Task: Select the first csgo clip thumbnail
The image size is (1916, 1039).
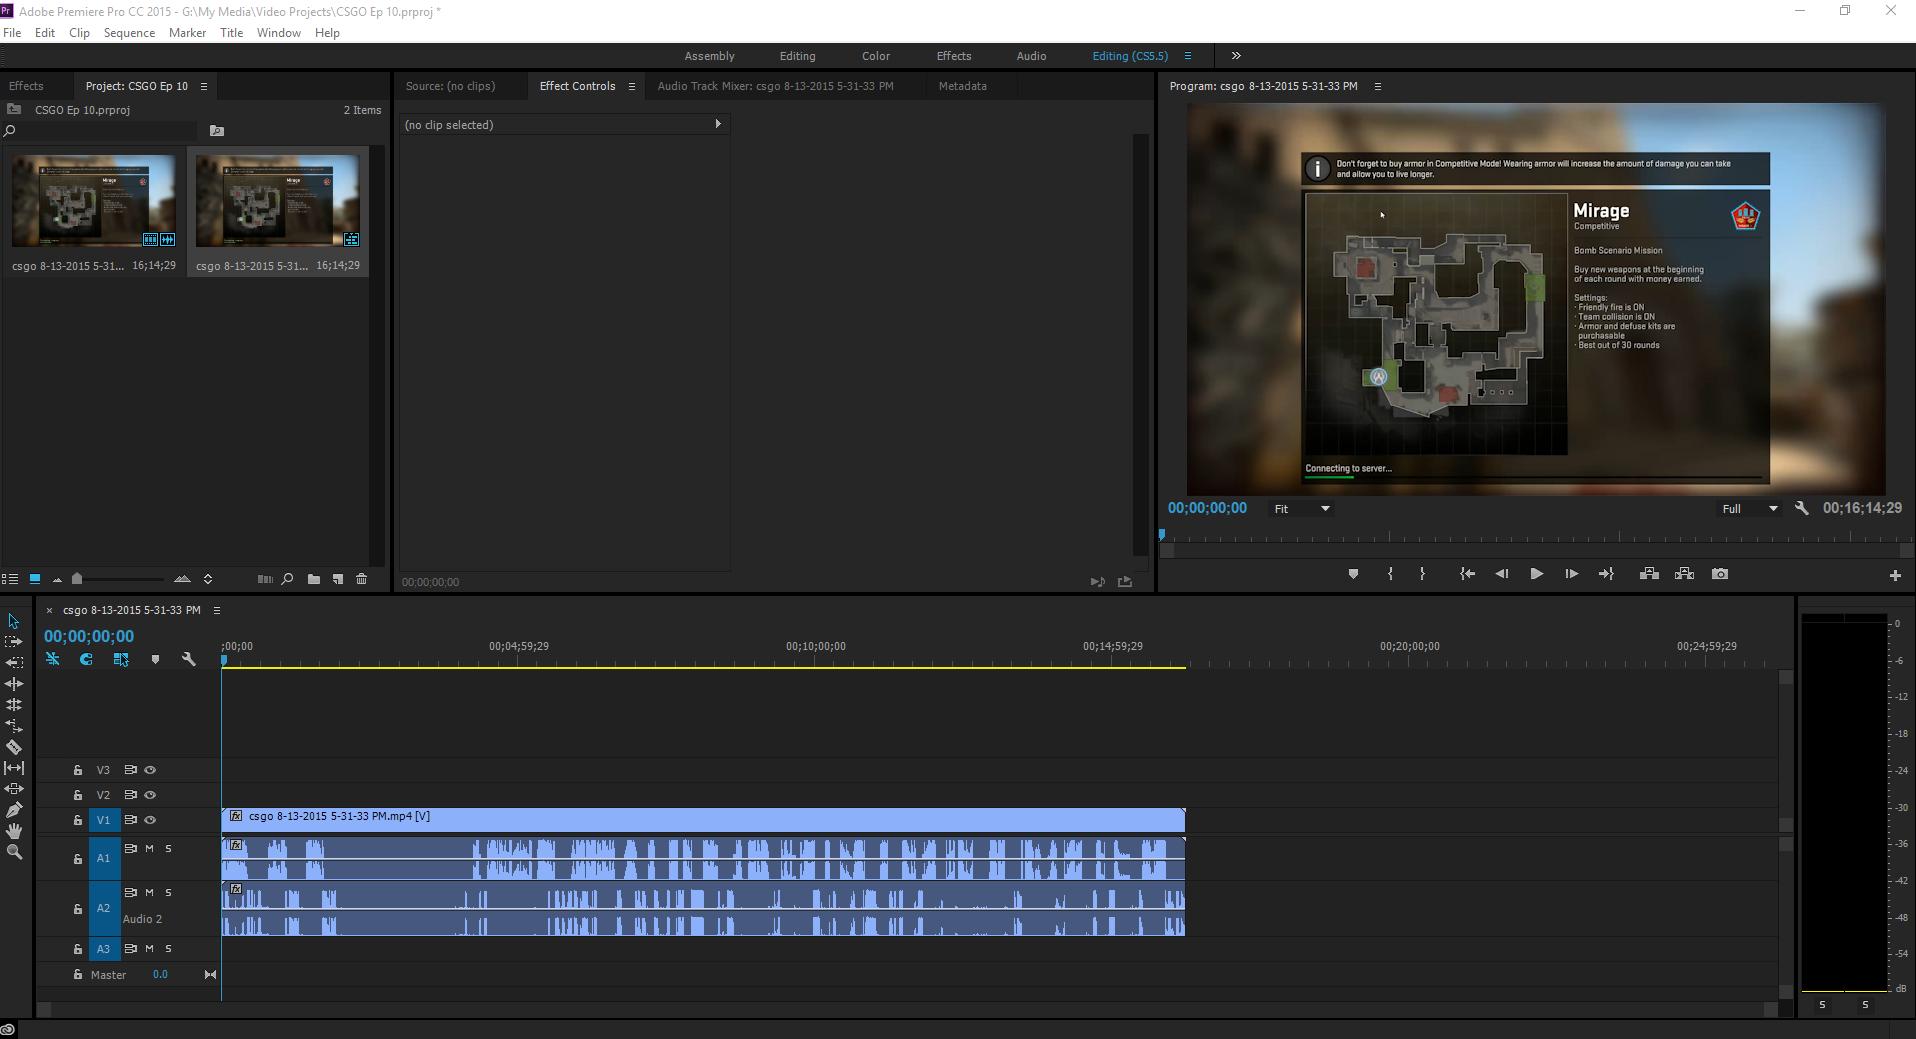Action: click(x=94, y=200)
